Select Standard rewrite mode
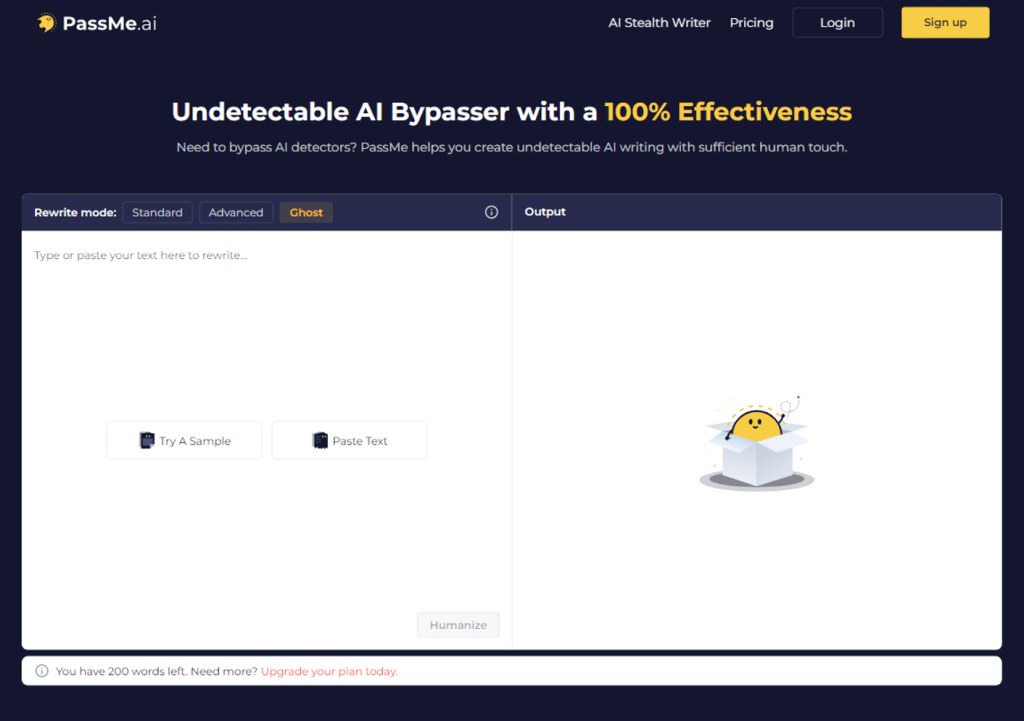This screenshot has height=721, width=1024. pos(157,212)
